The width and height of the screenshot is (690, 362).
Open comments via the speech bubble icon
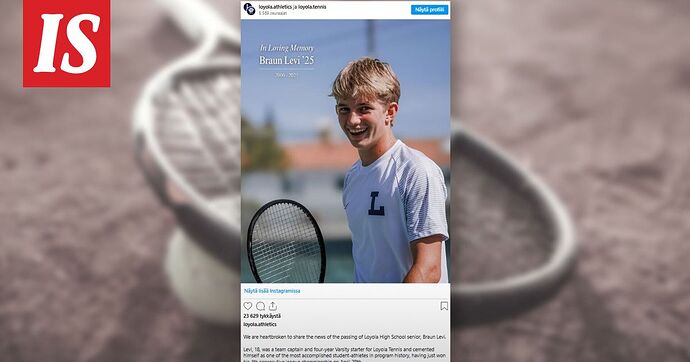coord(261,306)
